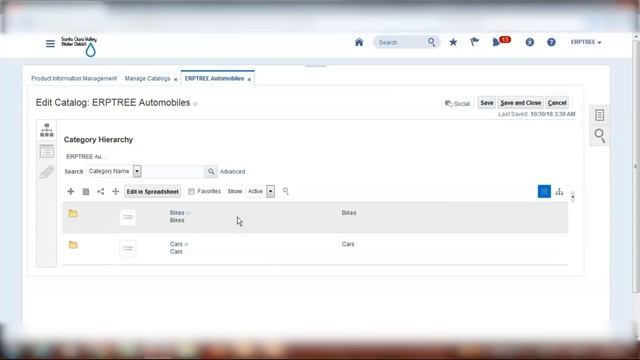Image resolution: width=640 pixels, height=360 pixels.
Task: Open Favorites star icon
Action: (x=453, y=42)
